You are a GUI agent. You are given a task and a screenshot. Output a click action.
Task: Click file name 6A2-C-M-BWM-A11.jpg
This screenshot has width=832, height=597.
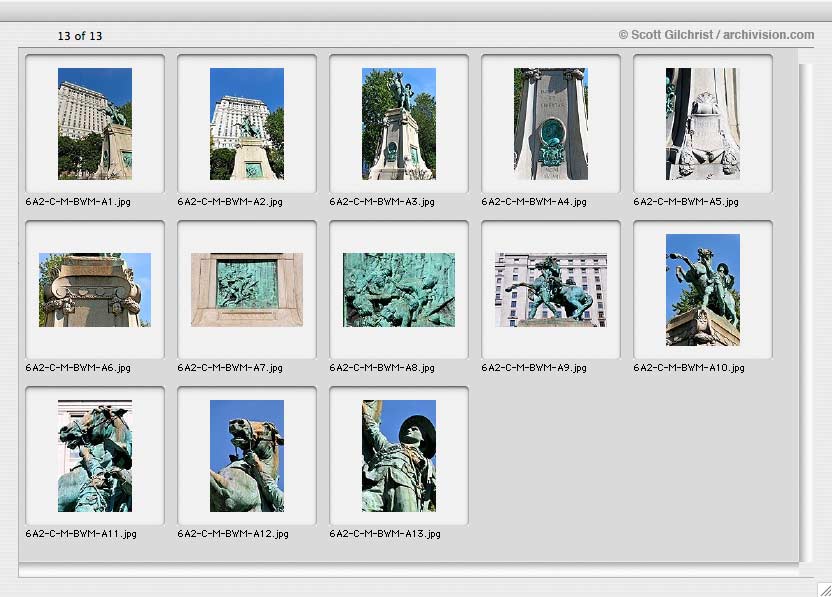(81, 534)
